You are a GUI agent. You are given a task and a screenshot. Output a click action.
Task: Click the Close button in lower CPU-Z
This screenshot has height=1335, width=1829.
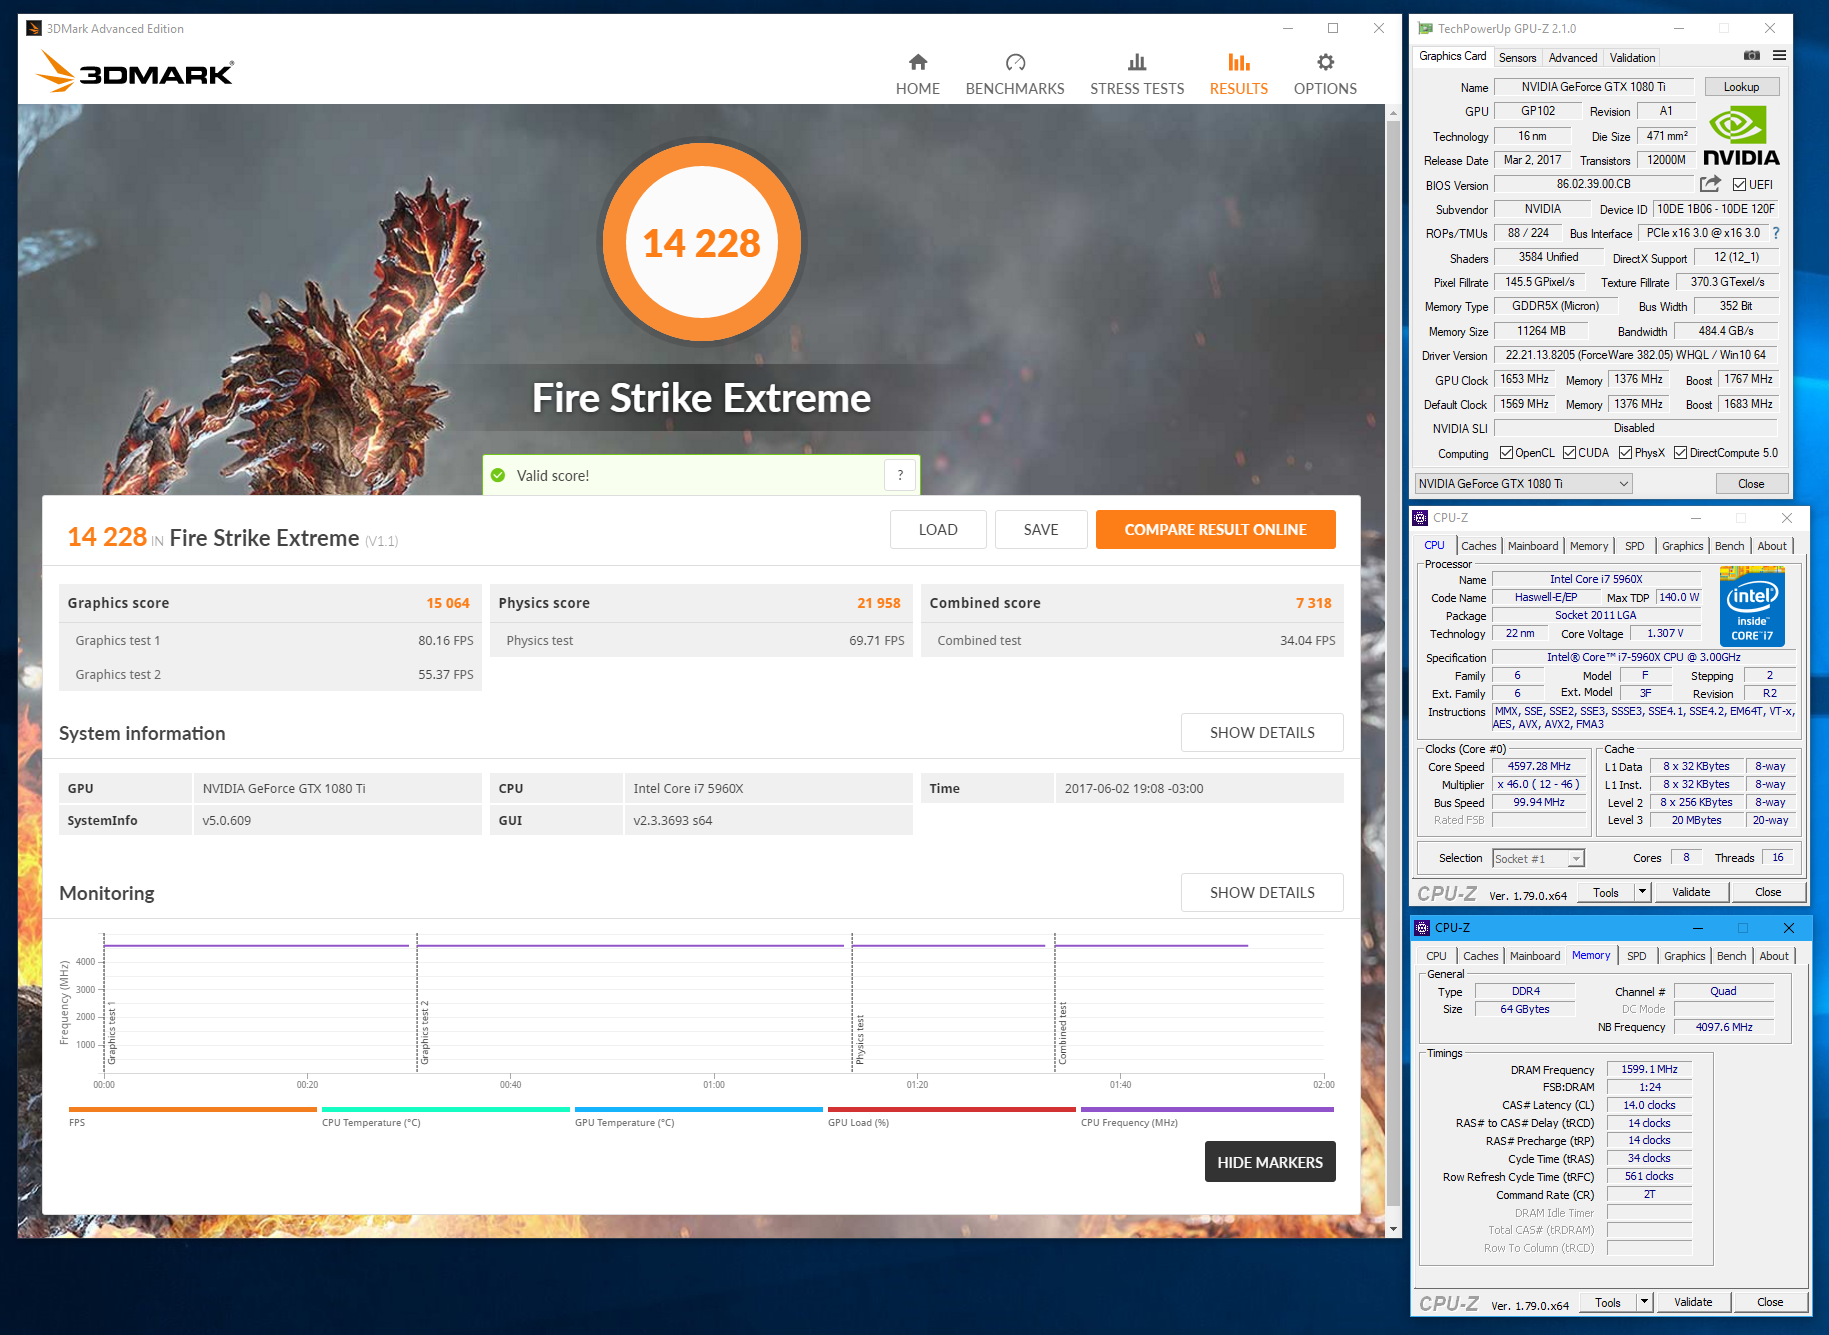[1770, 1302]
